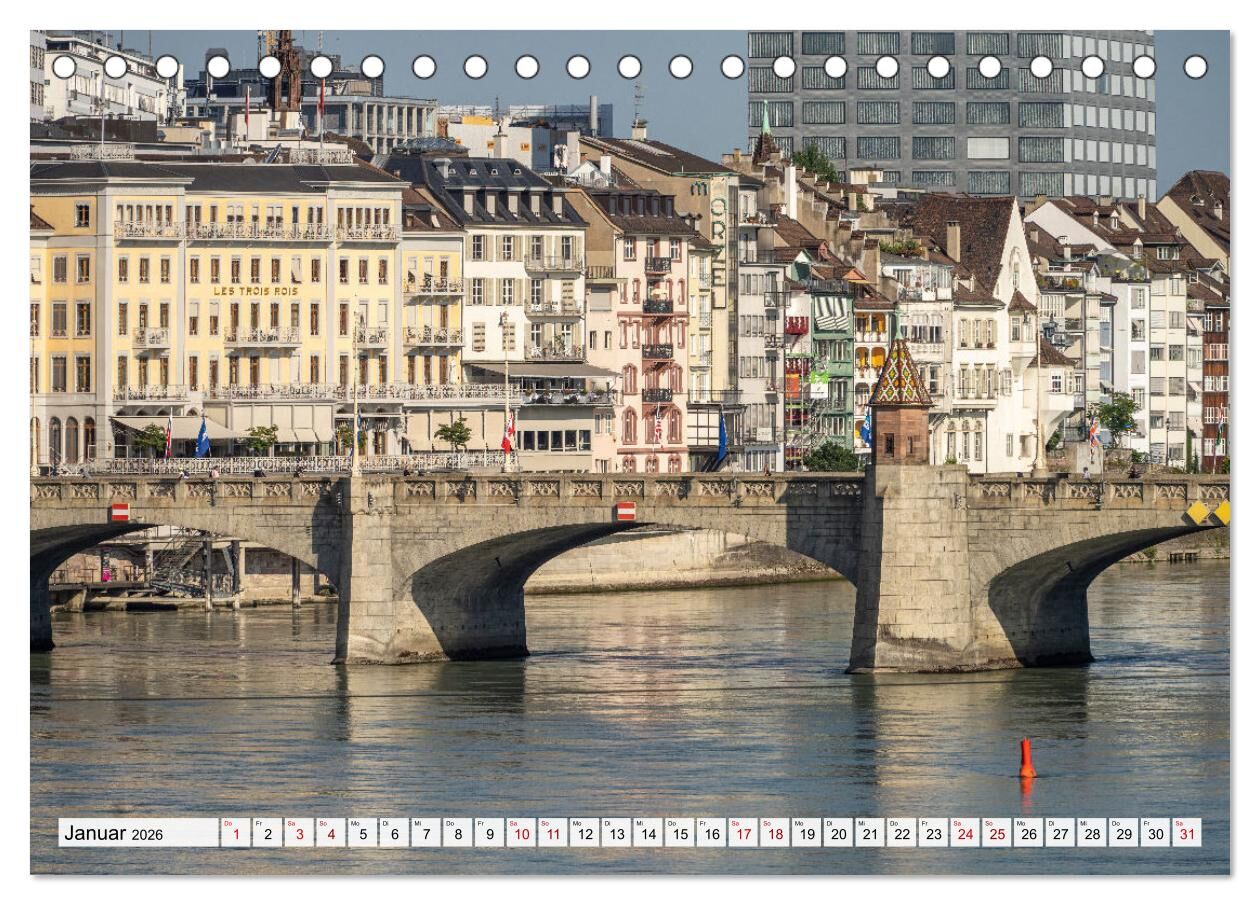The height and width of the screenshot is (905, 1260).
Task: Click the LES TROIS ROIS hotel sign
Action: (x=256, y=291)
